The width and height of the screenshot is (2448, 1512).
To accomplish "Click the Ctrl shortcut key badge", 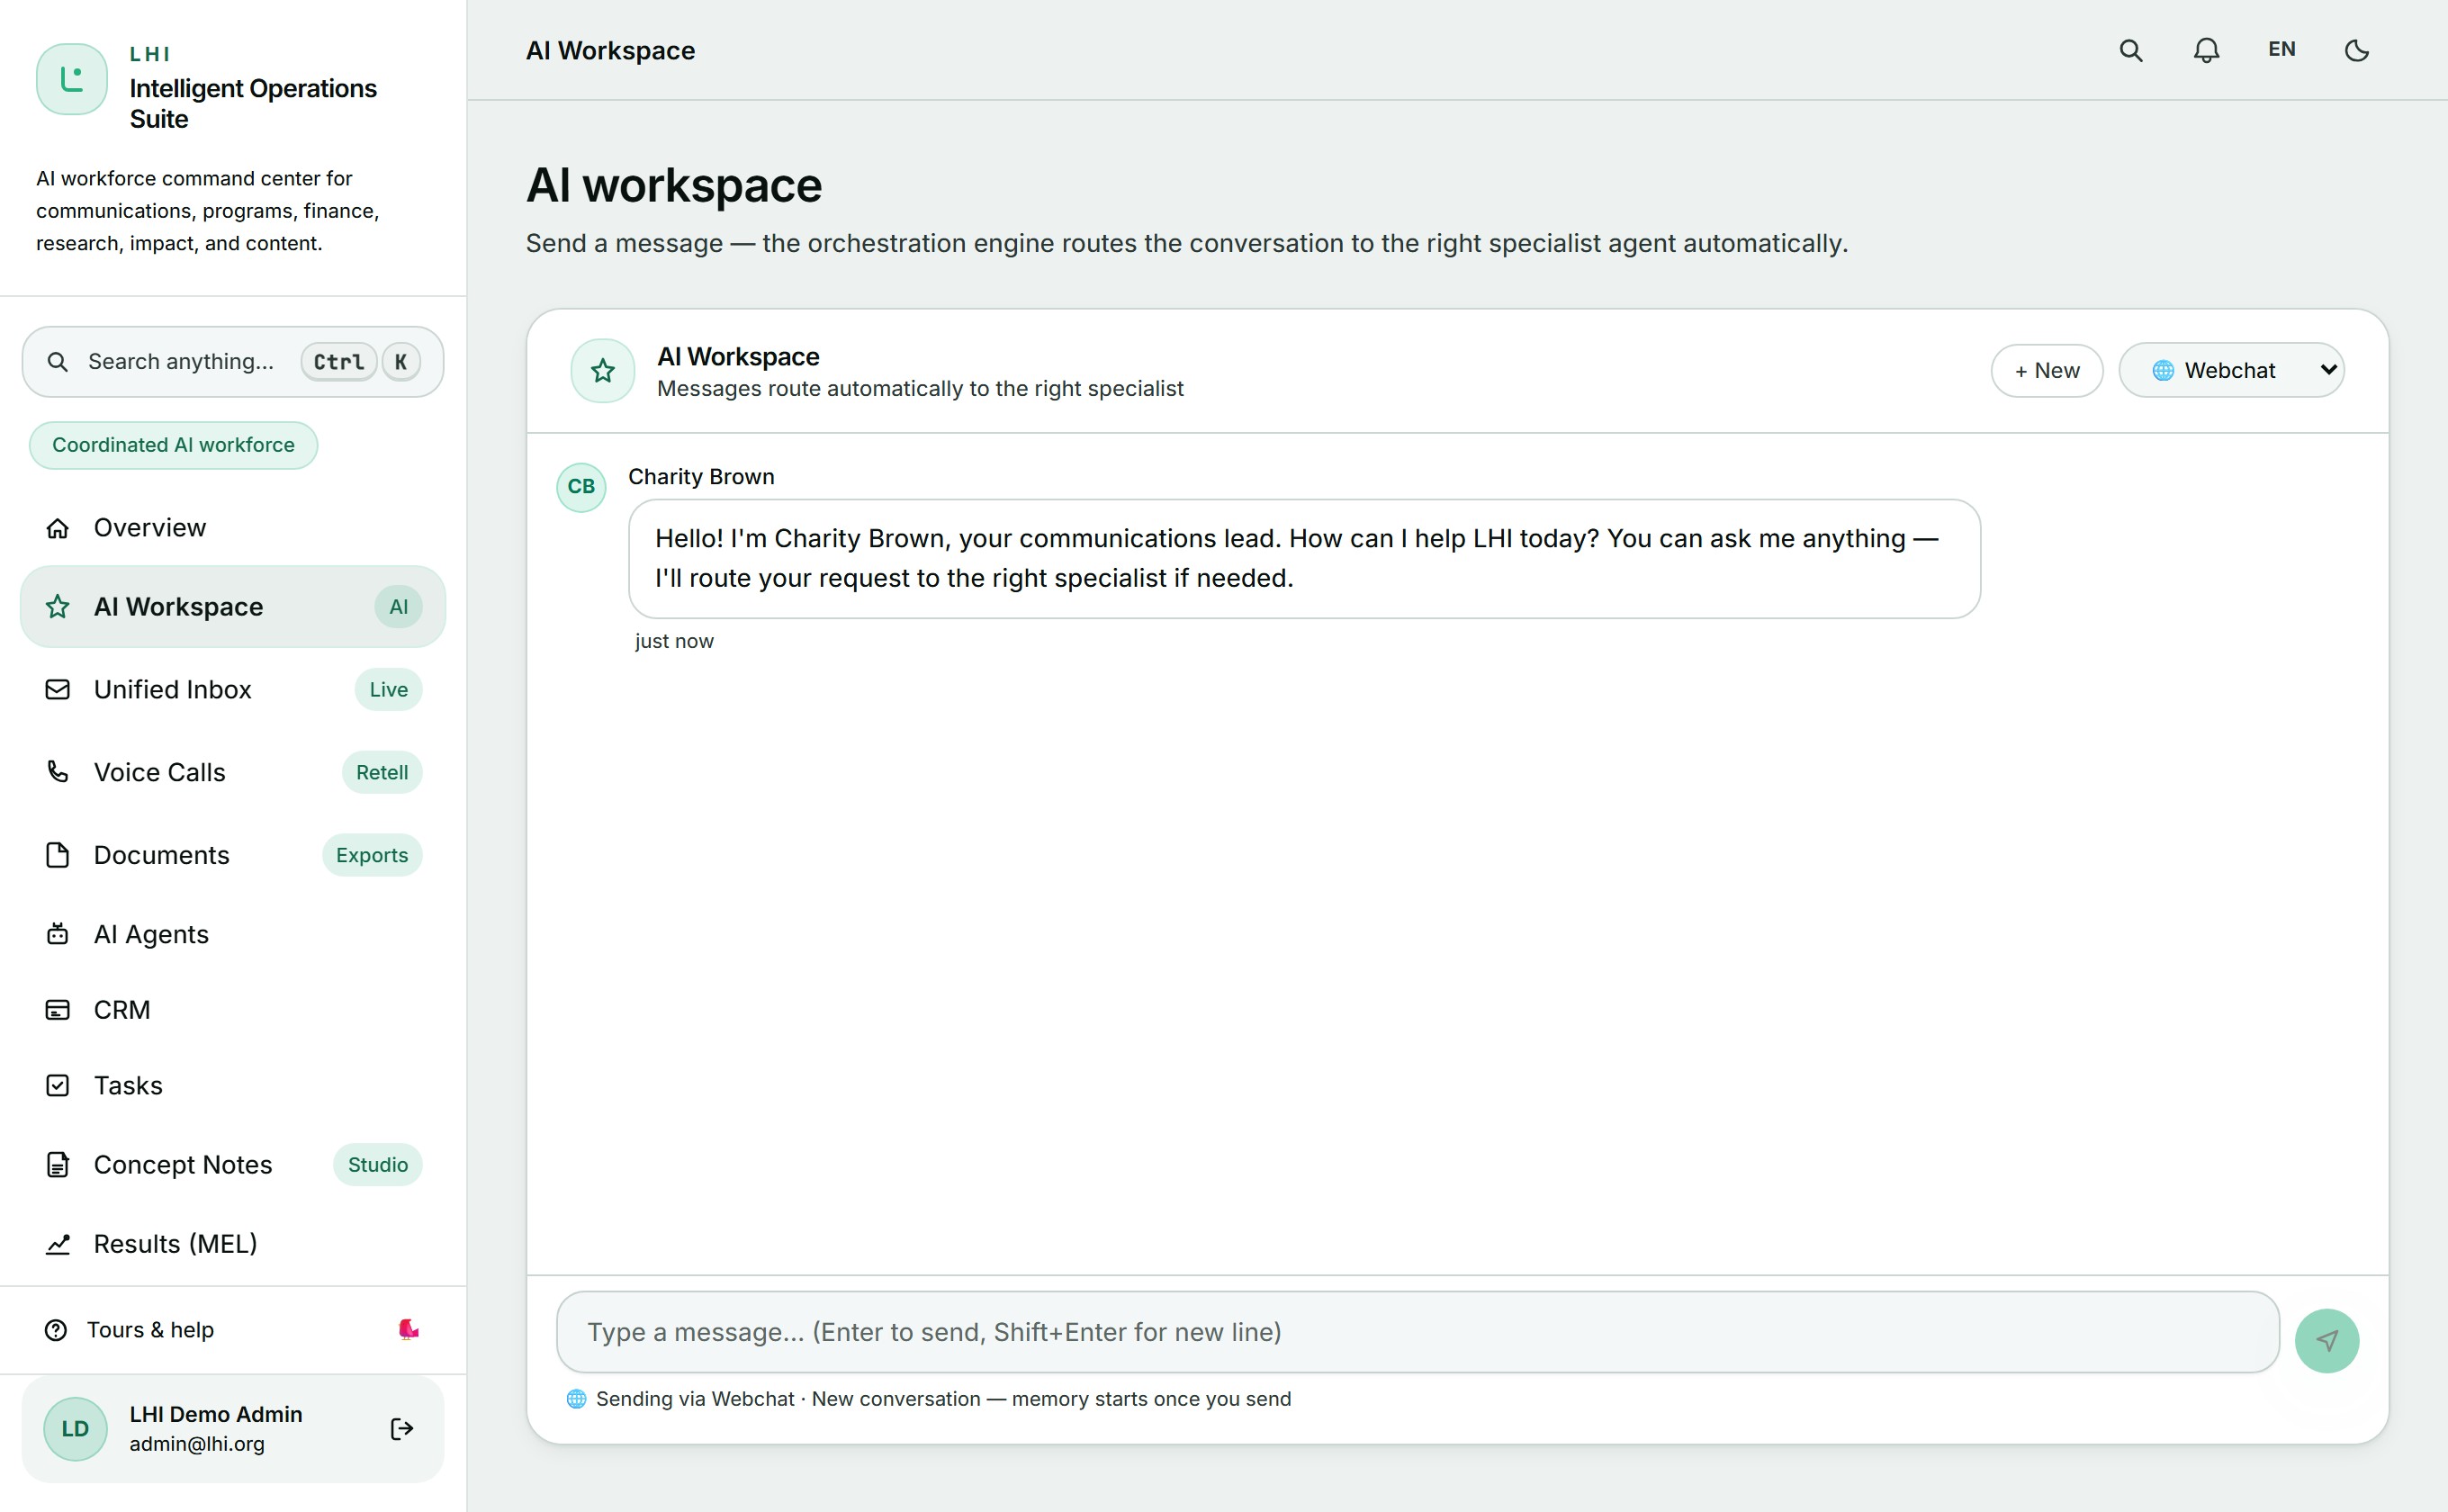I will (339, 362).
